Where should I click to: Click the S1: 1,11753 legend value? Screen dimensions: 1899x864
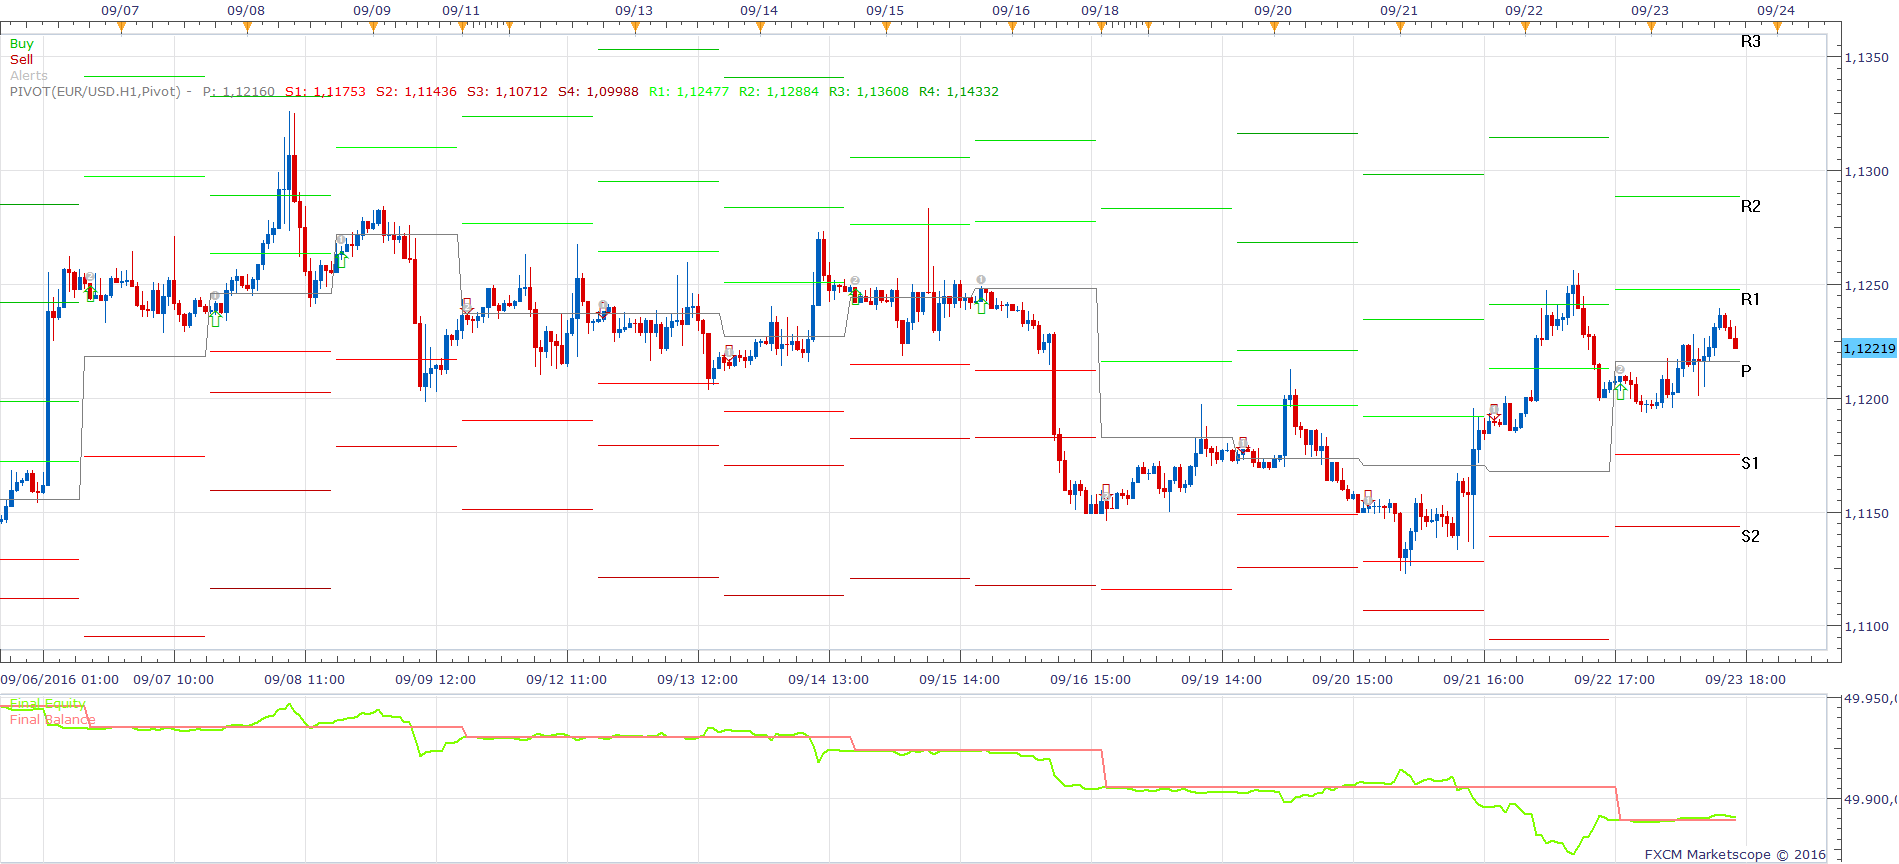click(325, 92)
